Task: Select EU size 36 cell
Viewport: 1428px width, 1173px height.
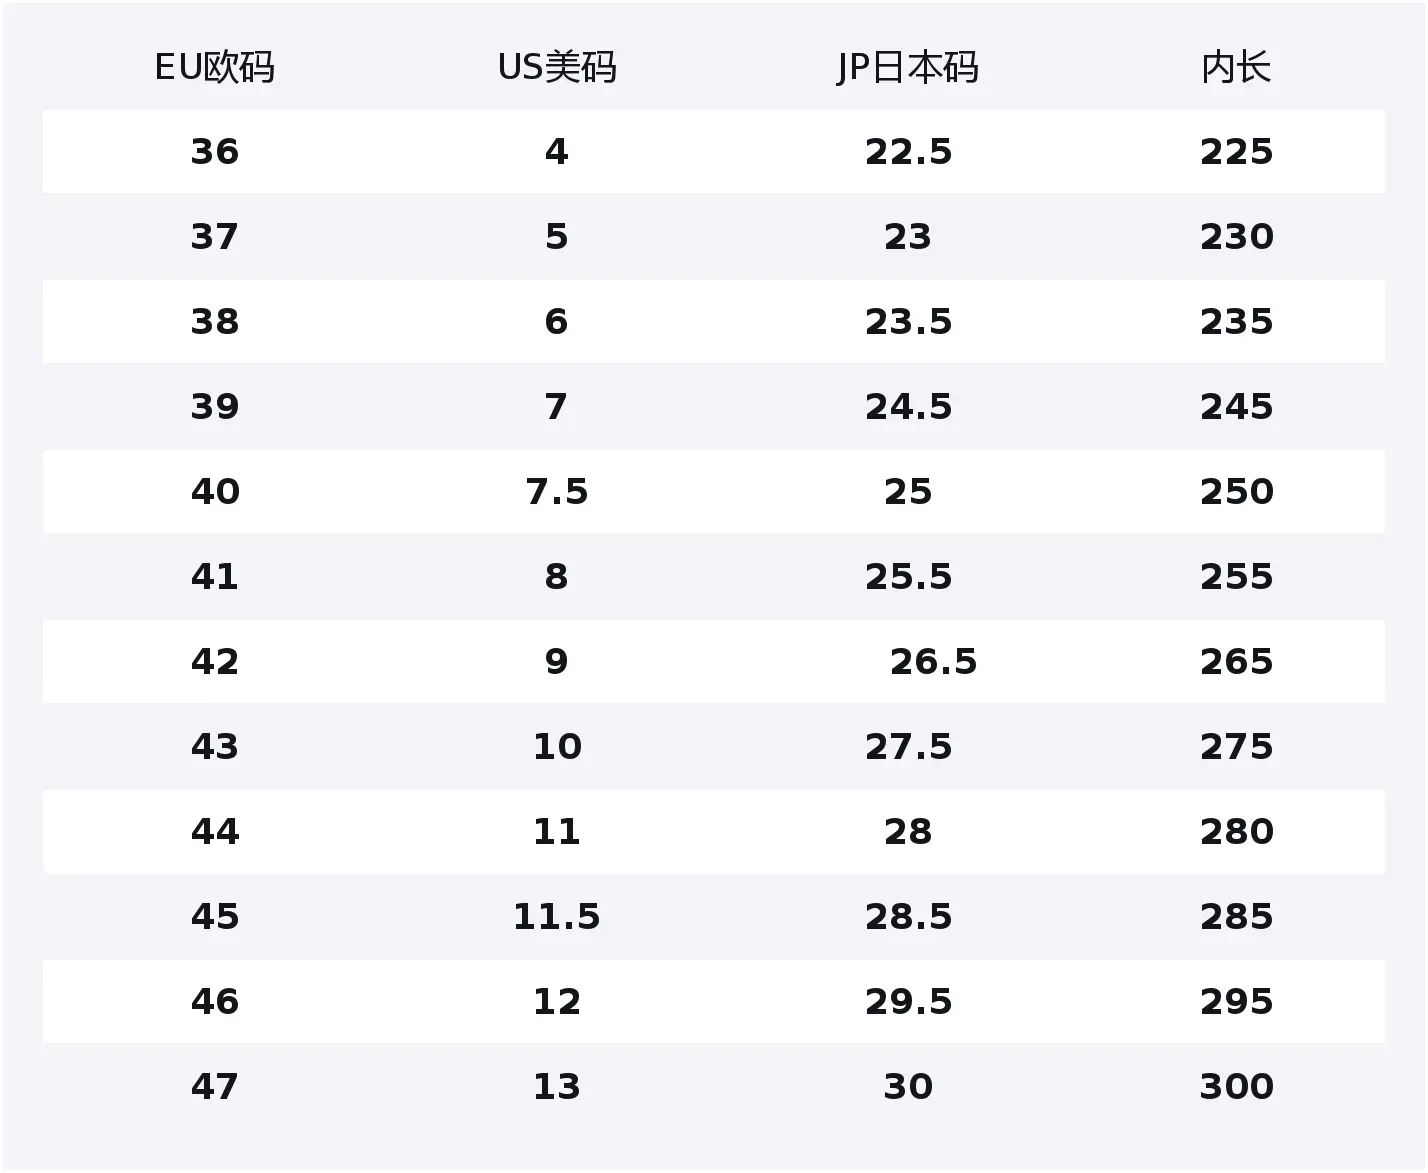Action: pyautogui.click(x=215, y=152)
